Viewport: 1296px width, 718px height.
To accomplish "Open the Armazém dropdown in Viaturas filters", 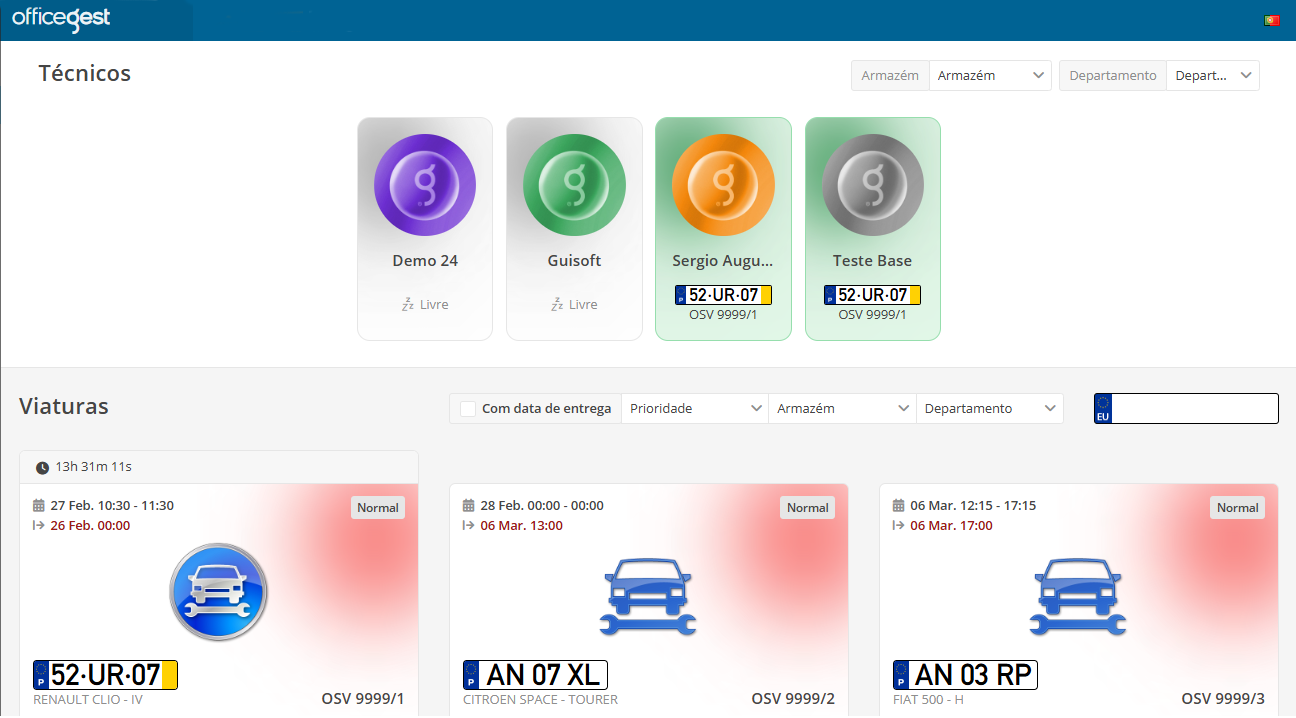I will pos(842,409).
